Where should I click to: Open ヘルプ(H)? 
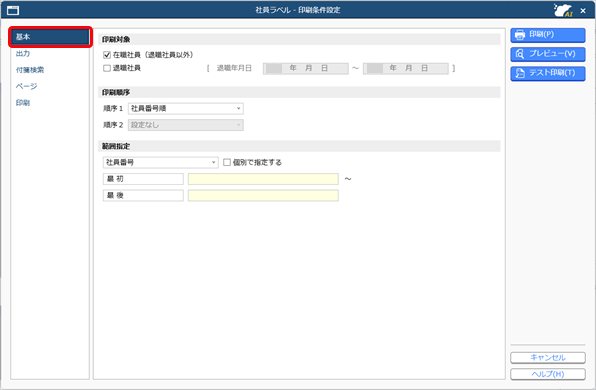[548, 374]
